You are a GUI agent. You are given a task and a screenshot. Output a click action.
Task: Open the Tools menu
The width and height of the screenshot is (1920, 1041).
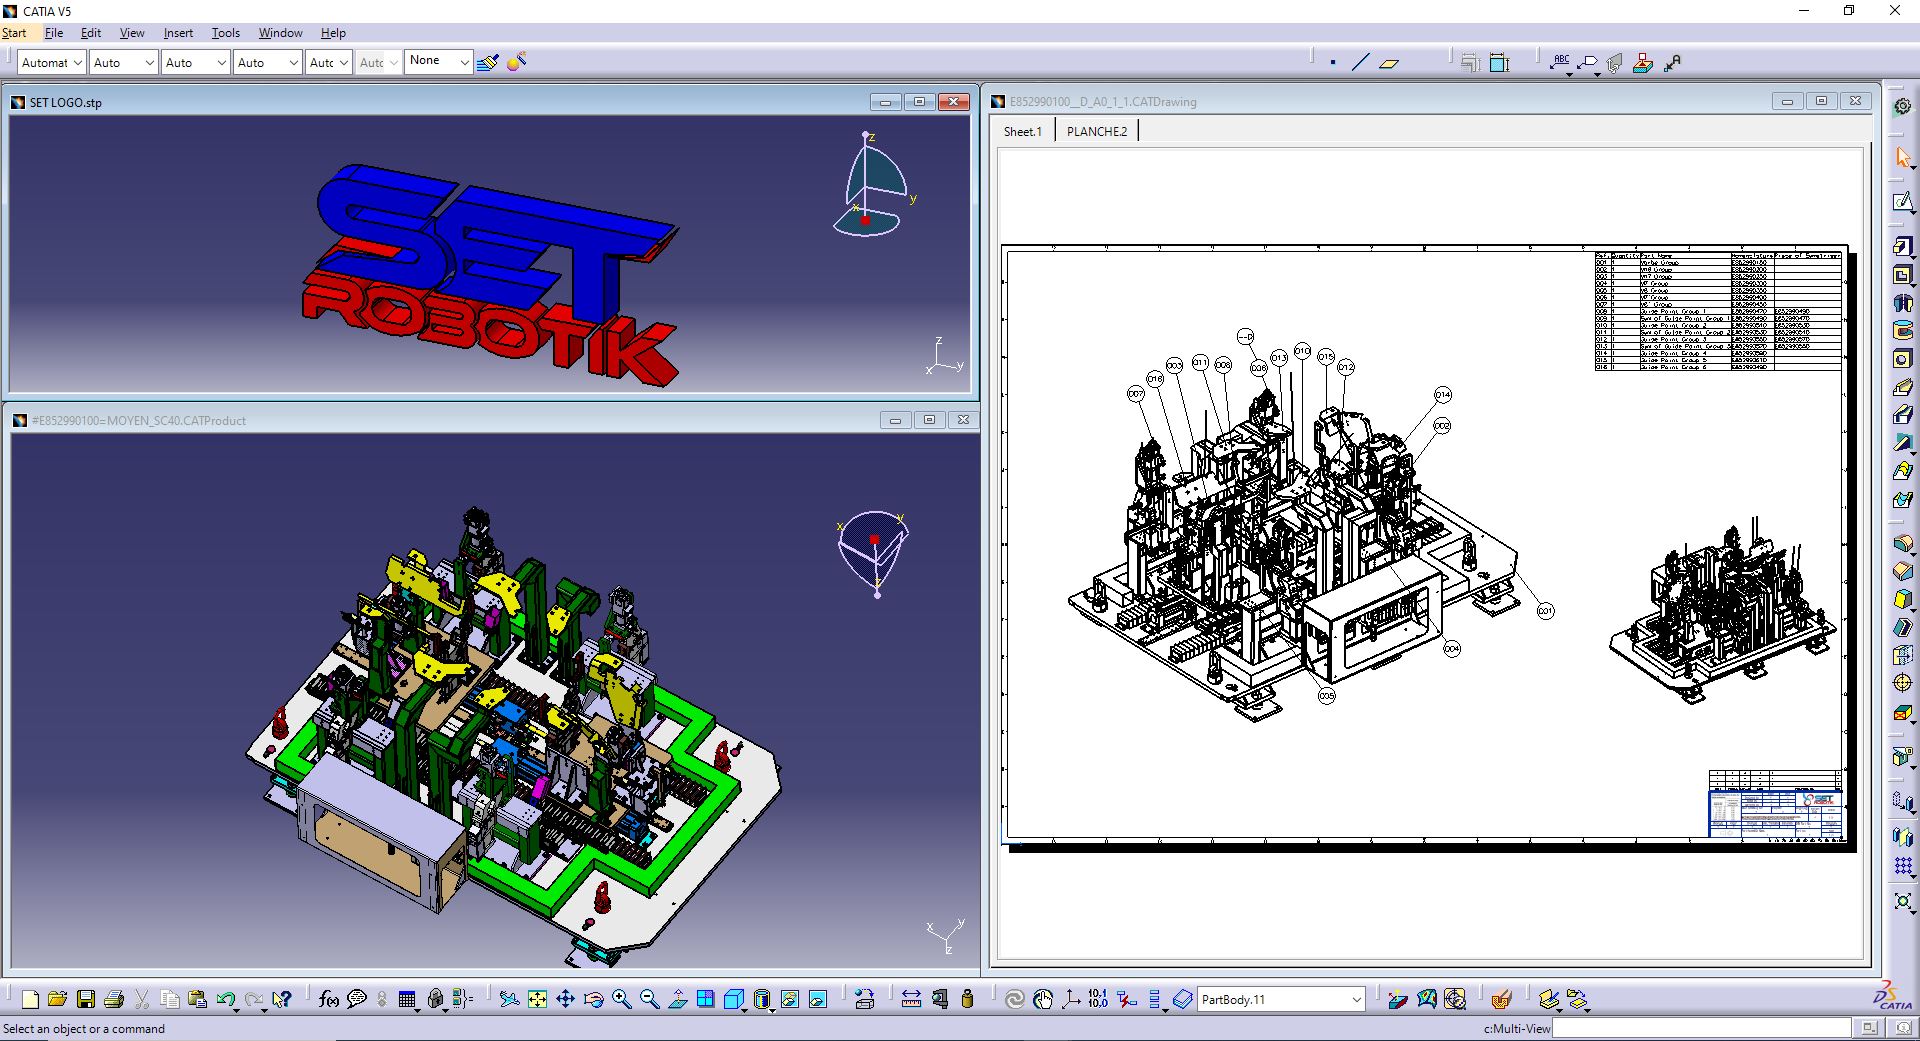pyautogui.click(x=225, y=33)
